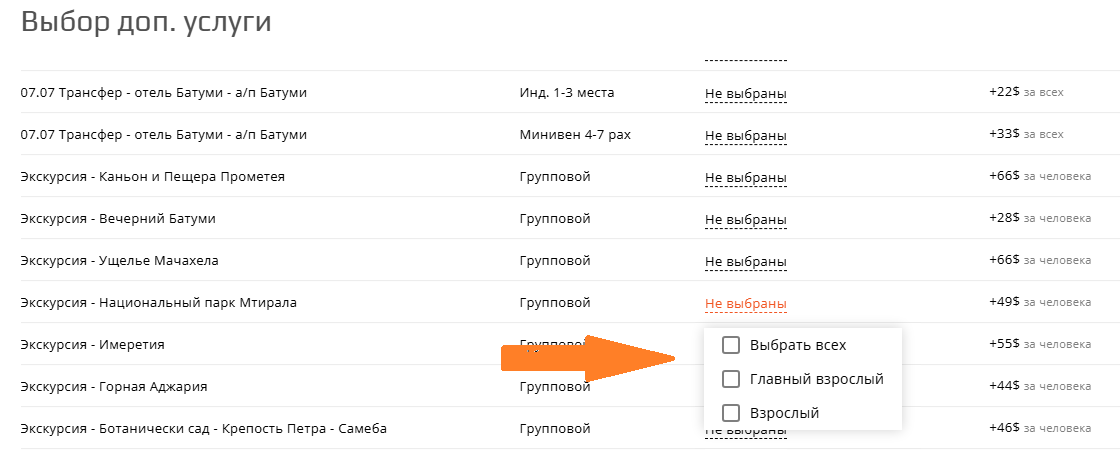Click 'Экскурсия - Имеретия' row title
This screenshot has width=1120, height=457.
(93, 345)
